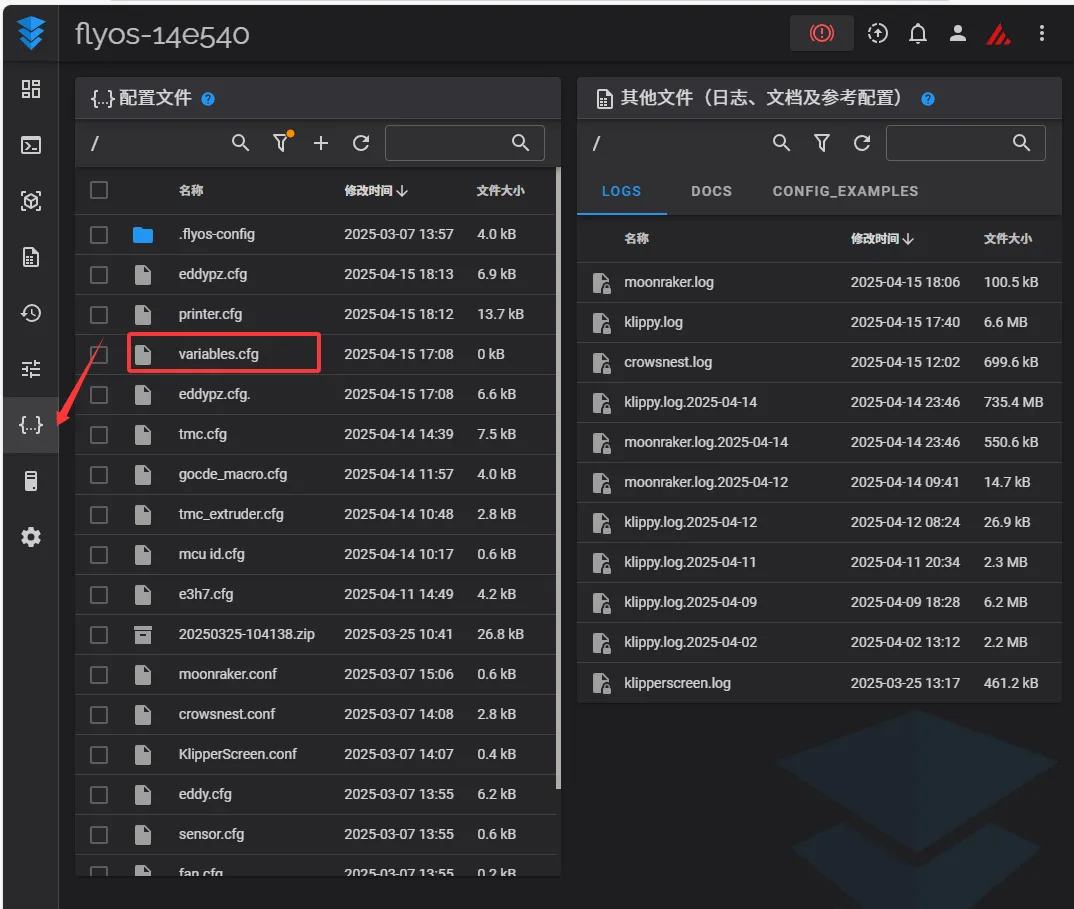1074x909 pixels.
Task: Tick the checkbox for moonraker.conf
Action: click(99, 674)
